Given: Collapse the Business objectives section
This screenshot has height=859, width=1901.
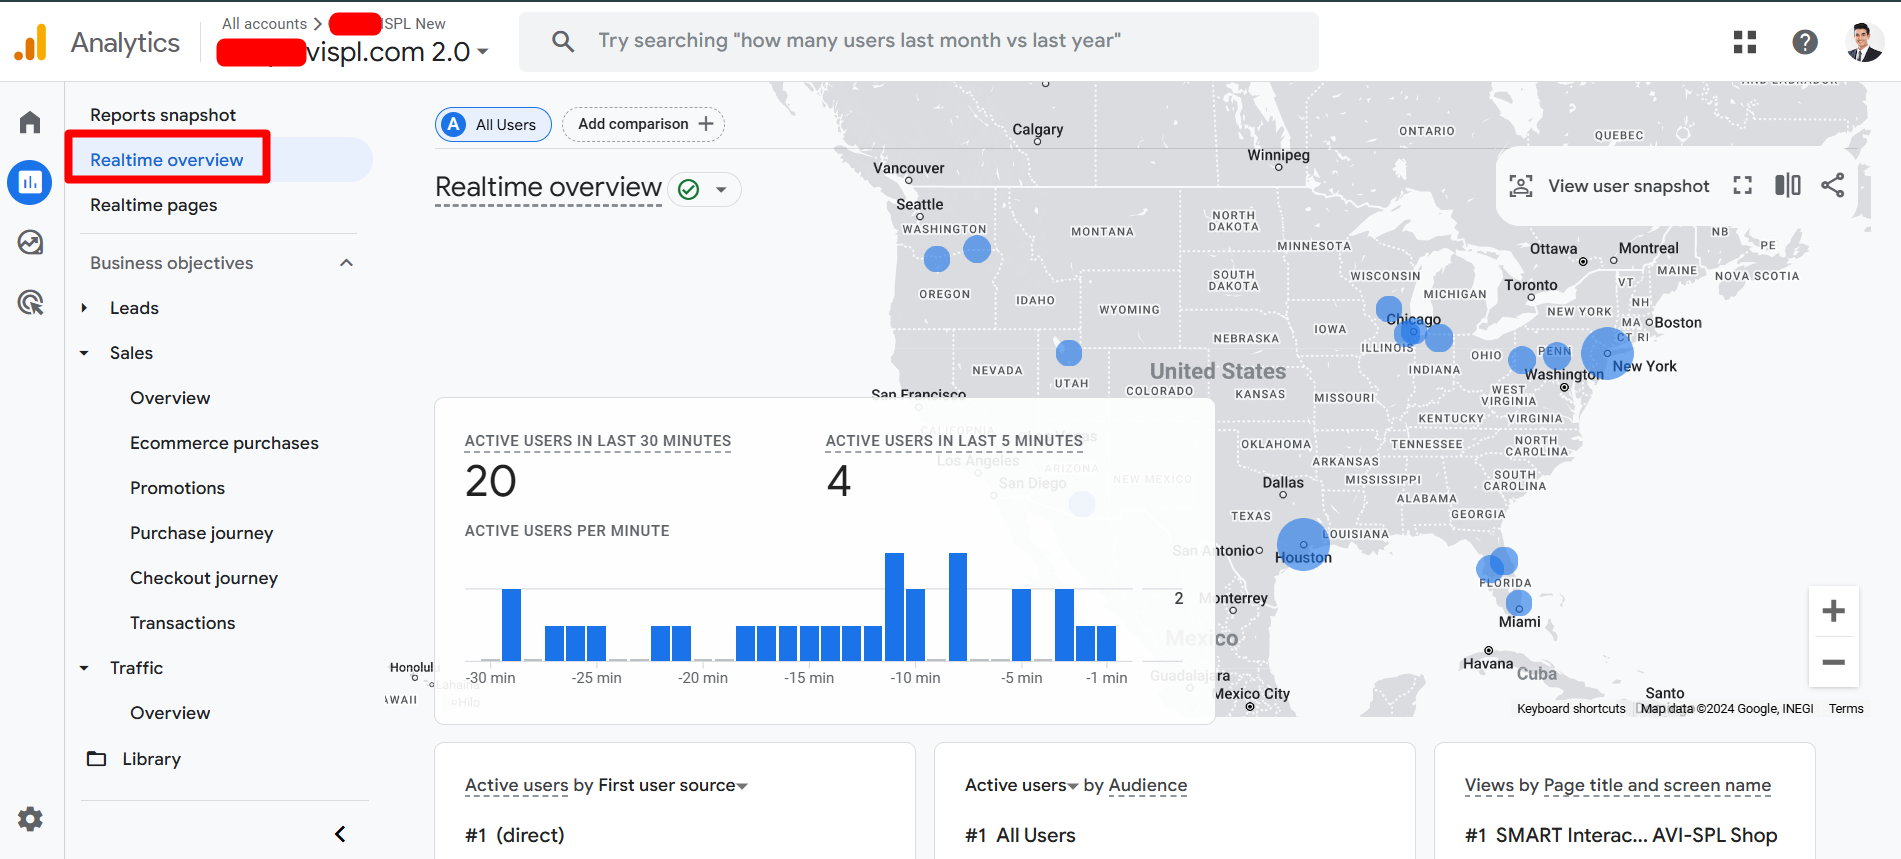Looking at the screenshot, I should 346,263.
